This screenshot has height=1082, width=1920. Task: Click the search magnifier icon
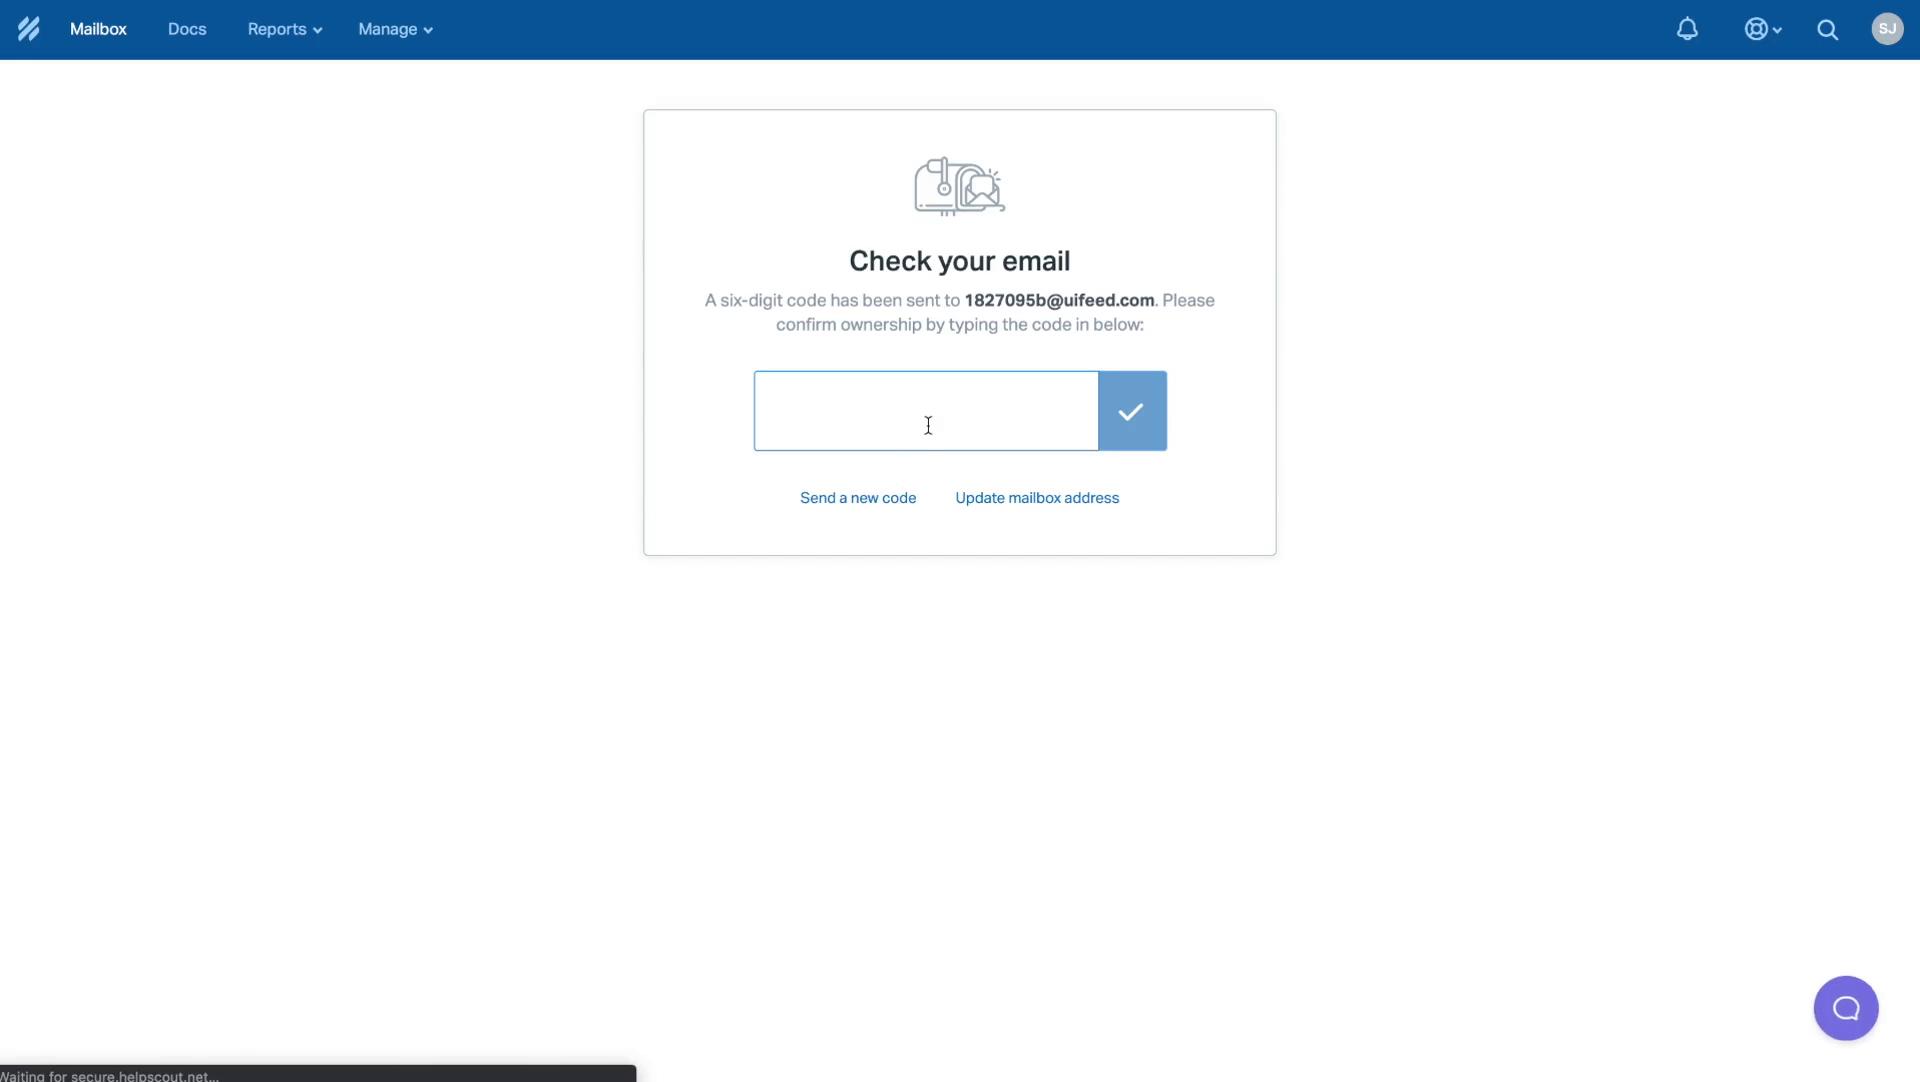pyautogui.click(x=1826, y=29)
